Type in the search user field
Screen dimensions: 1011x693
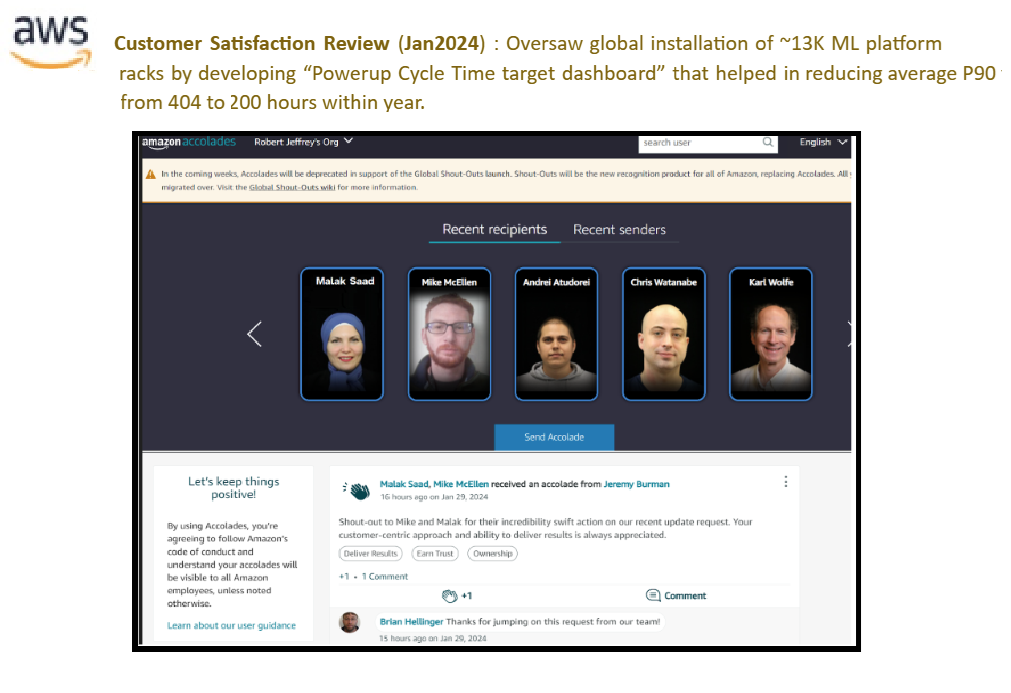(x=700, y=143)
